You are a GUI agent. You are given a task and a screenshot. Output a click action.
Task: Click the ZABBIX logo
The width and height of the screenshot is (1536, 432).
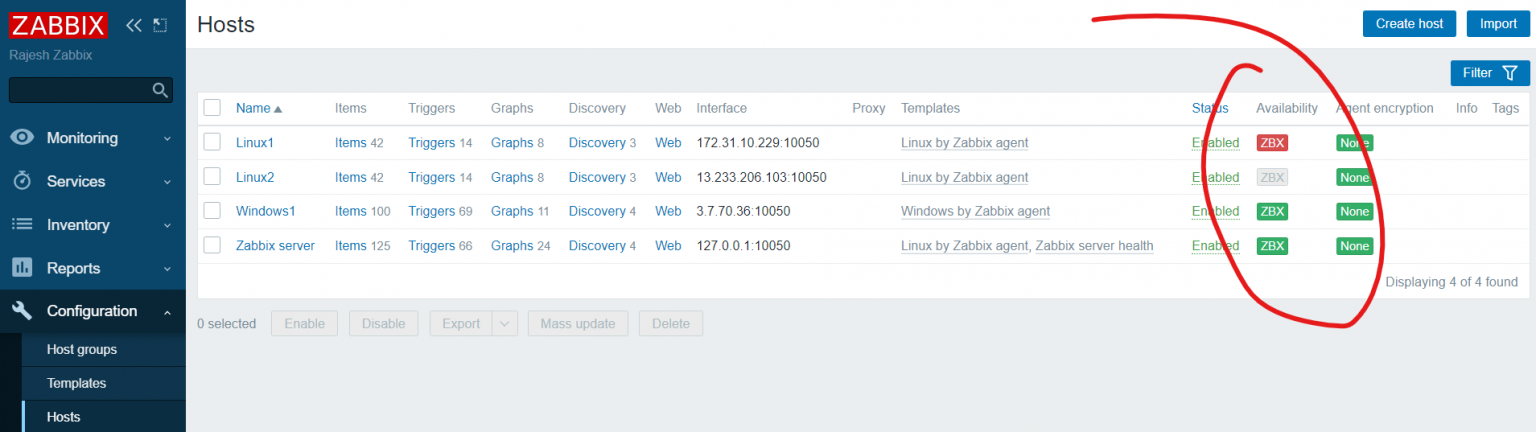pyautogui.click(x=58, y=24)
